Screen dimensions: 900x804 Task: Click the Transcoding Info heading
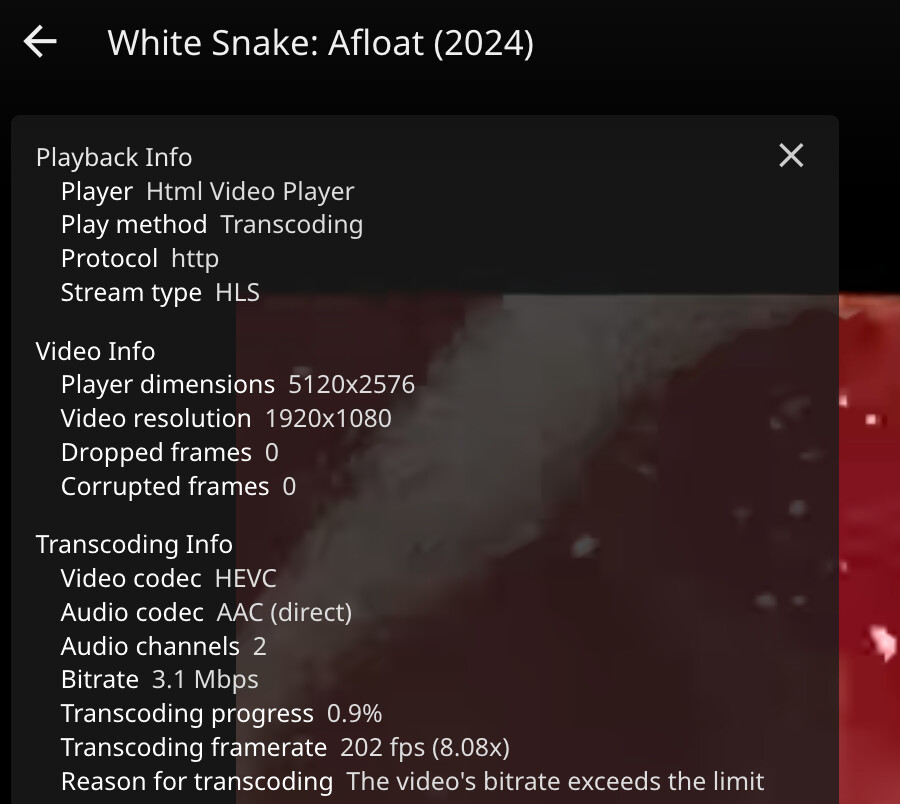(x=134, y=544)
